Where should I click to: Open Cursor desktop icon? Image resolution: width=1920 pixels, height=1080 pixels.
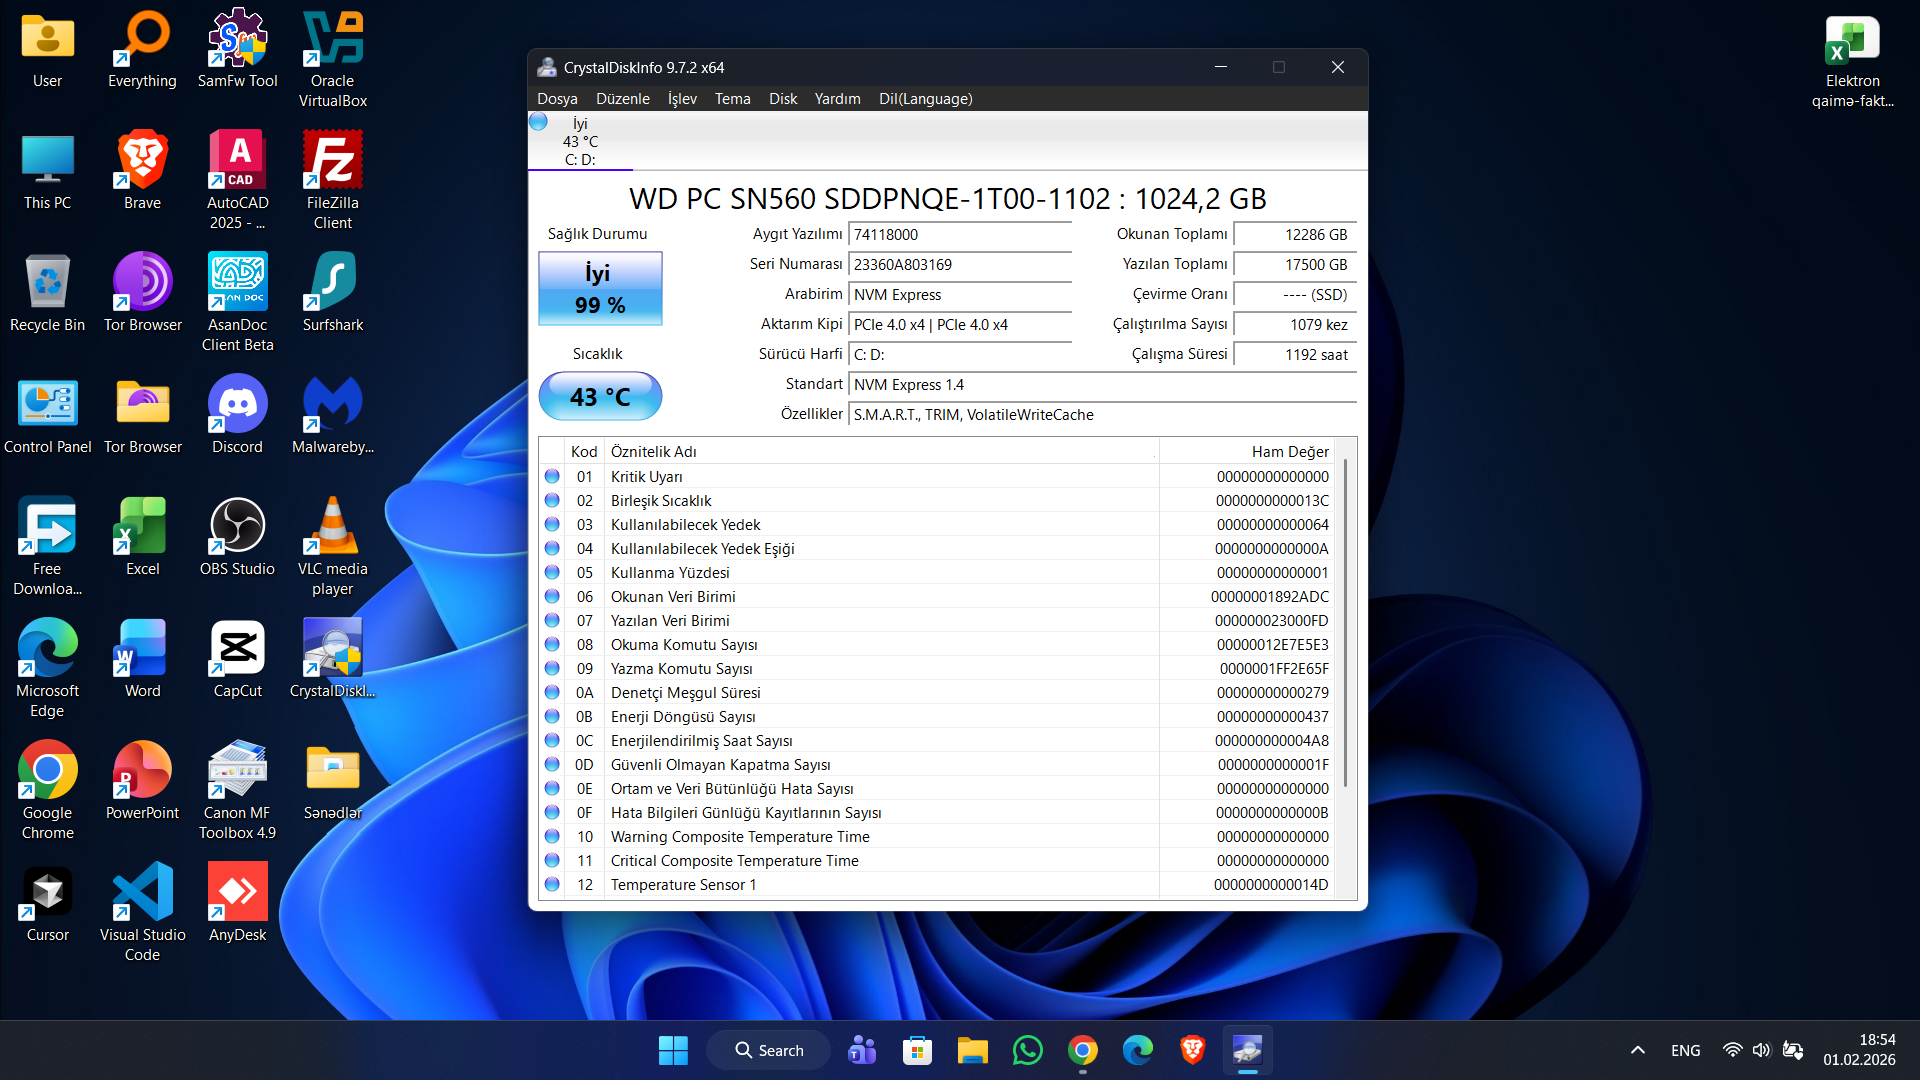[47, 904]
